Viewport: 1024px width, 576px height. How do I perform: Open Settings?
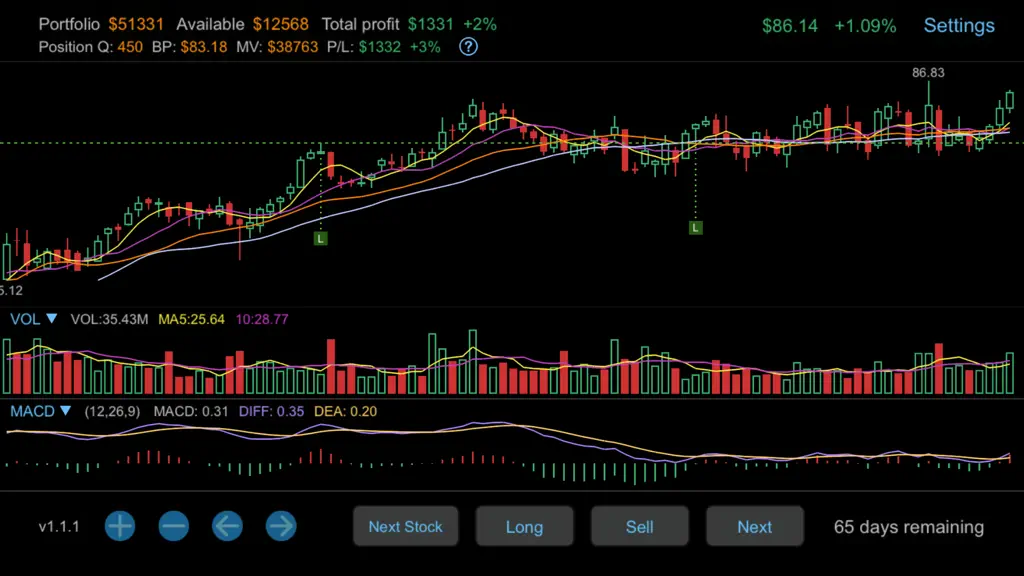point(959,25)
